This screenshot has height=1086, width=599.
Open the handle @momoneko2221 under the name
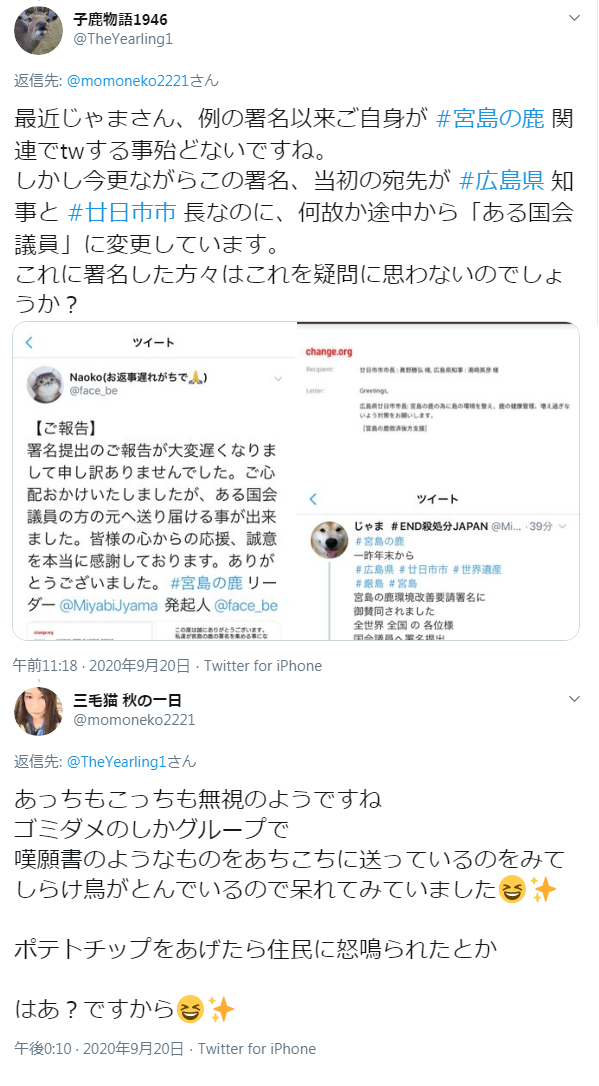pyautogui.click(x=134, y=720)
